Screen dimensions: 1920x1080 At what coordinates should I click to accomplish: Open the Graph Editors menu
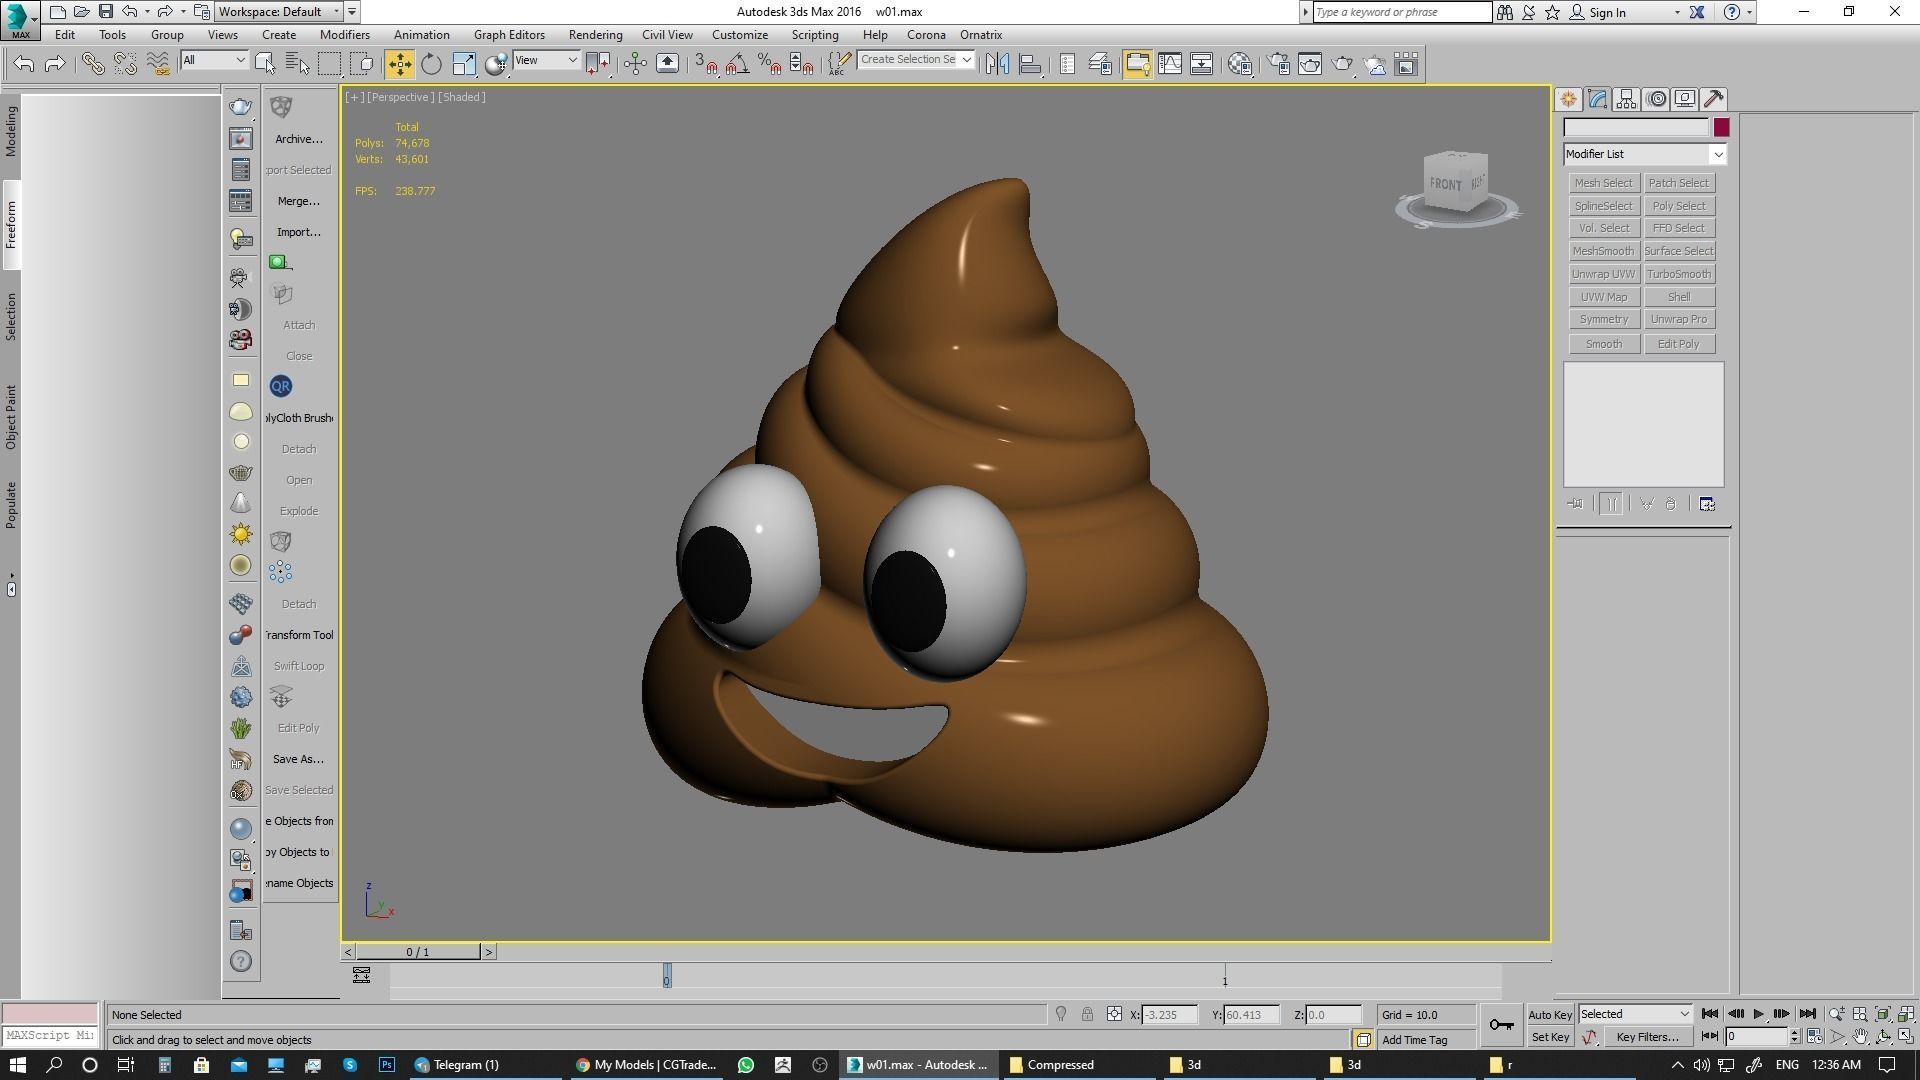click(509, 34)
